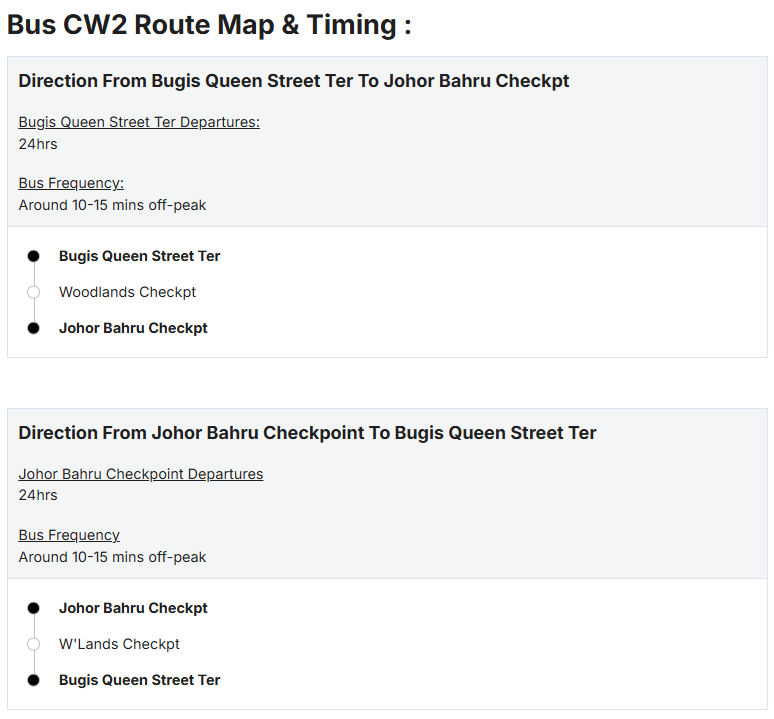
Task: Select the final stop Bugis Queen Street Ter in the second route
Action: coord(140,680)
